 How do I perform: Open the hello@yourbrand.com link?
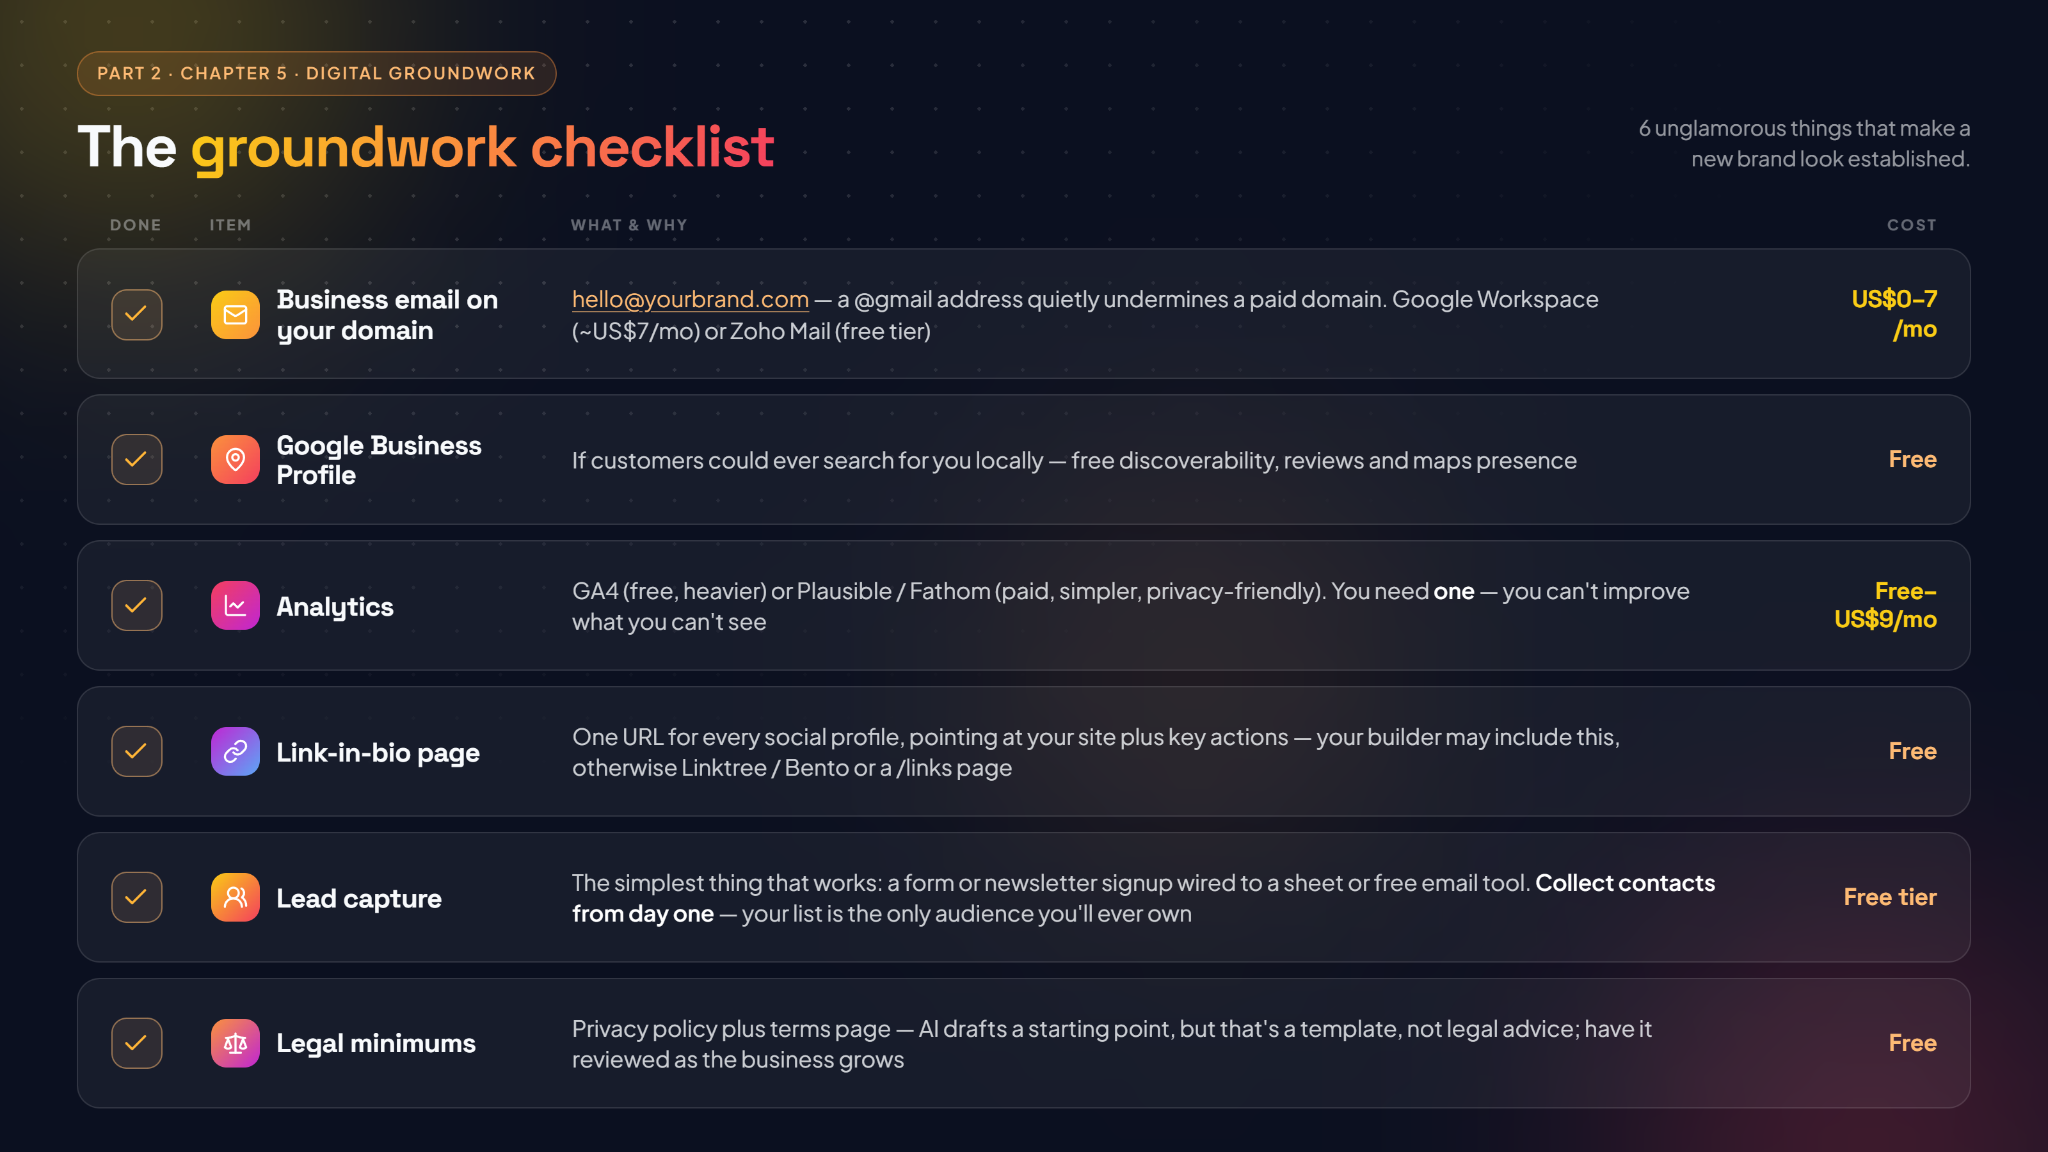click(x=690, y=299)
